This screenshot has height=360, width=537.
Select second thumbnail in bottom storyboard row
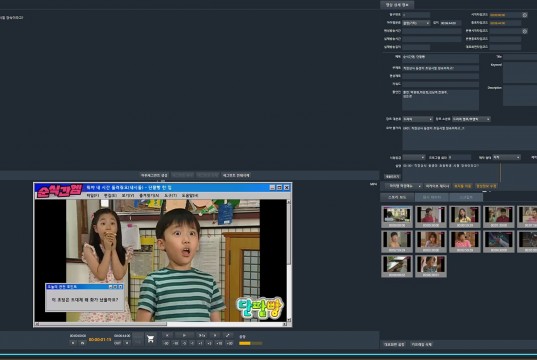point(431,266)
